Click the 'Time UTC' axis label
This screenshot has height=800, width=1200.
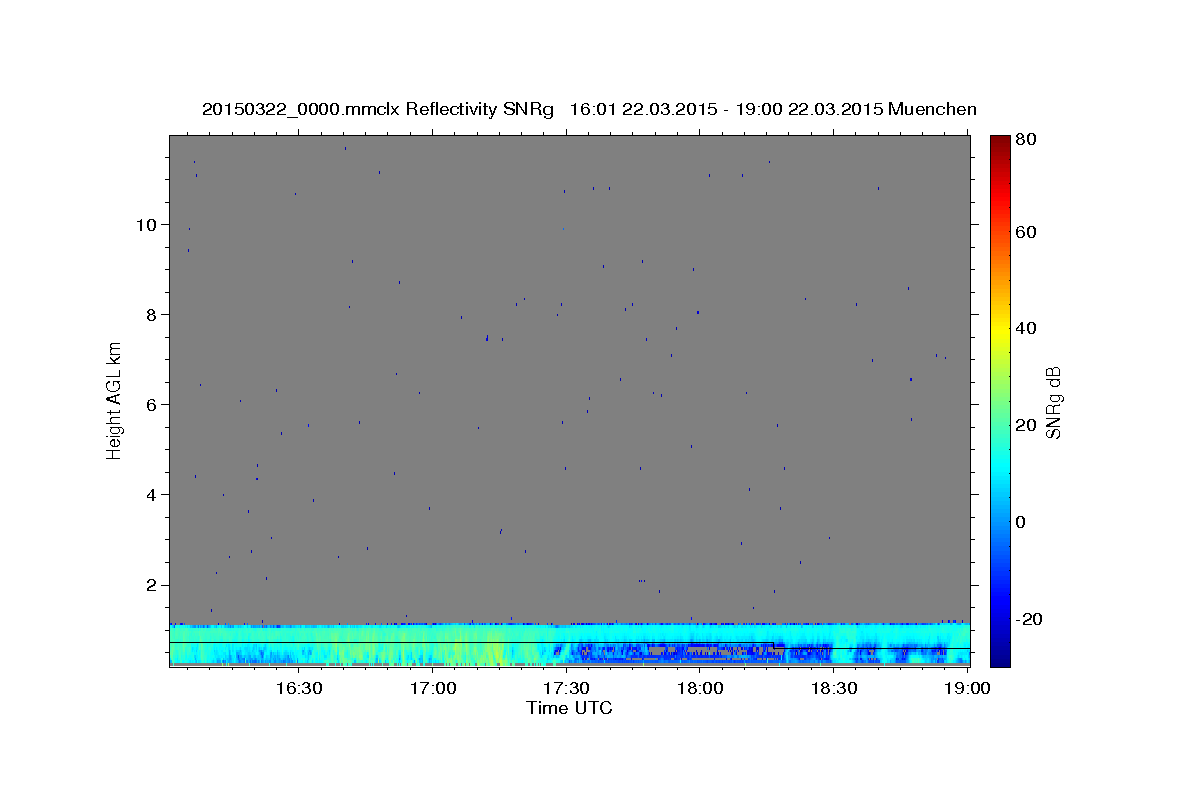569,708
